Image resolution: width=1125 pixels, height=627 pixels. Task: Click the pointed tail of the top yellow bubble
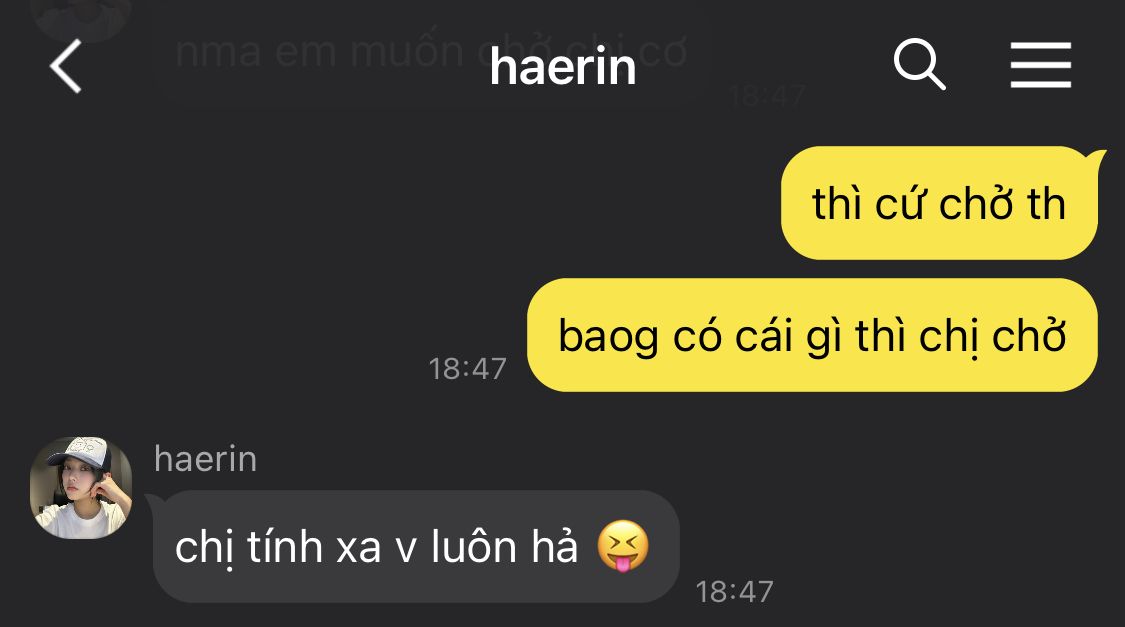1094,156
